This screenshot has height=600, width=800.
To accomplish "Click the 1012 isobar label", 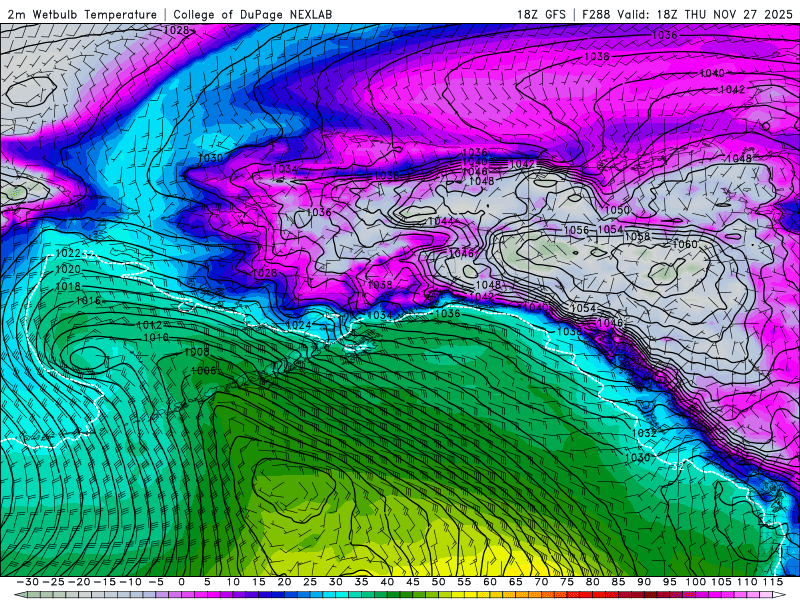I will (149, 326).
